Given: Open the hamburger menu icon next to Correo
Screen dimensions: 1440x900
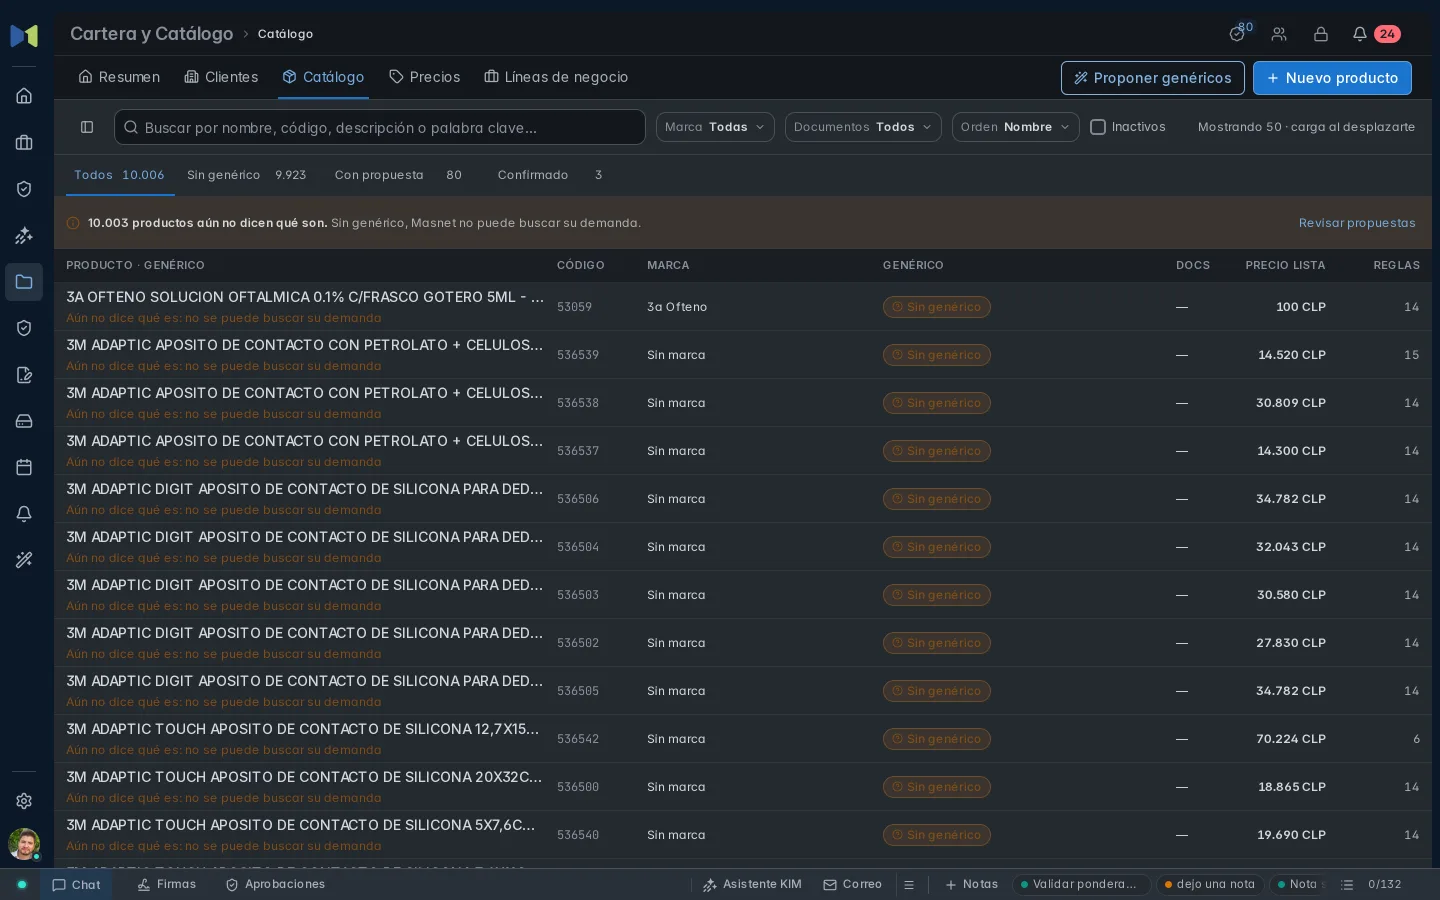Looking at the screenshot, I should (909, 885).
